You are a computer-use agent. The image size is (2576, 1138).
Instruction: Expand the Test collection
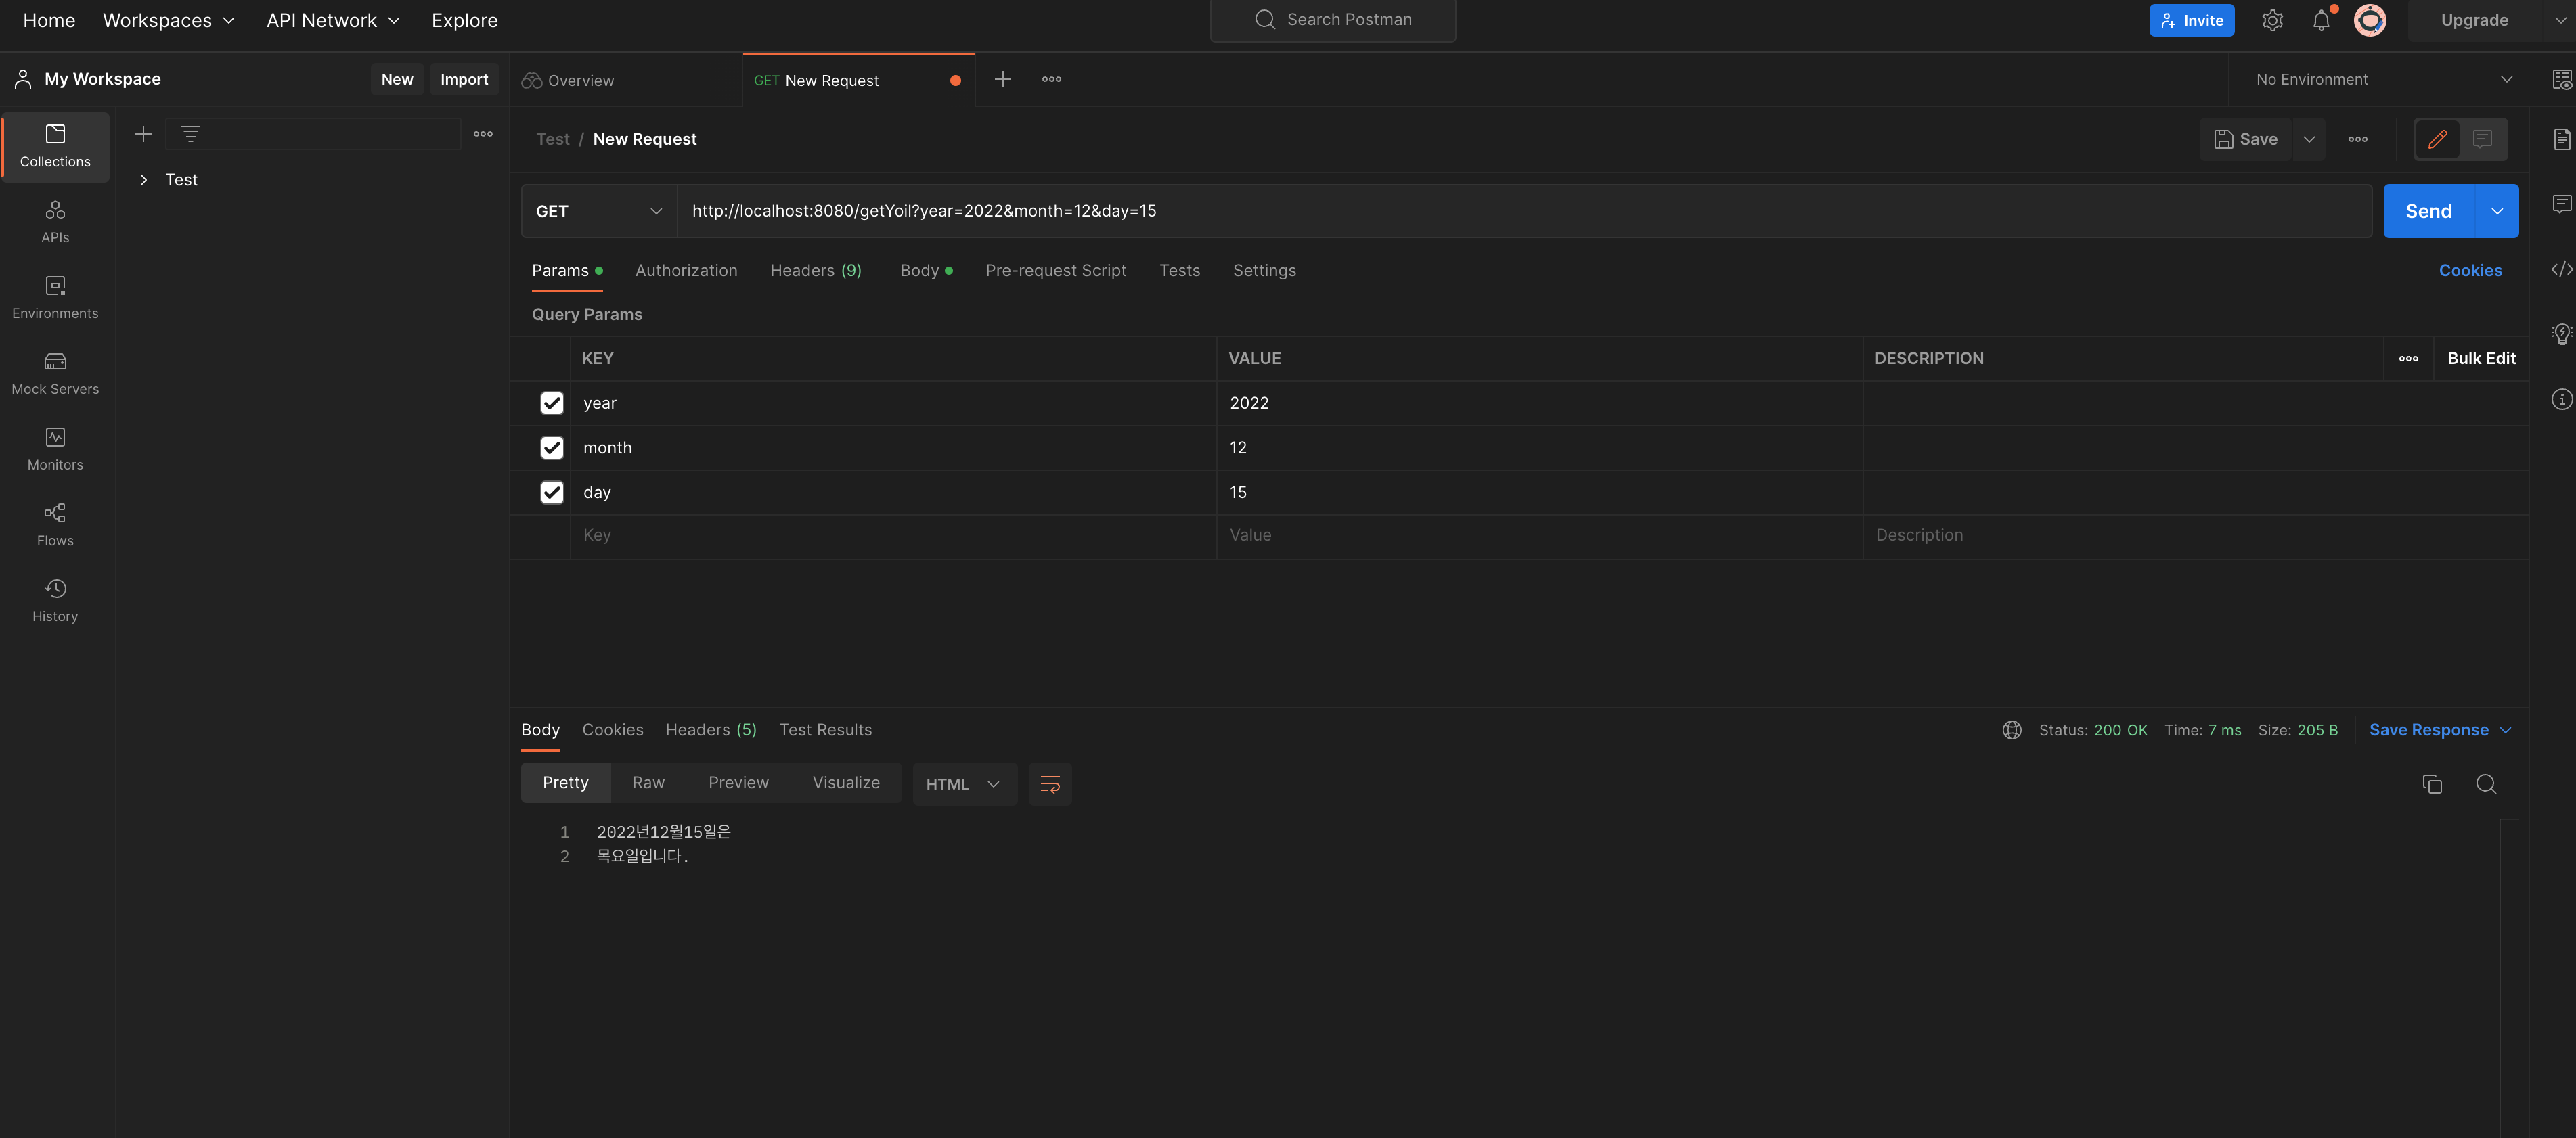(x=143, y=180)
